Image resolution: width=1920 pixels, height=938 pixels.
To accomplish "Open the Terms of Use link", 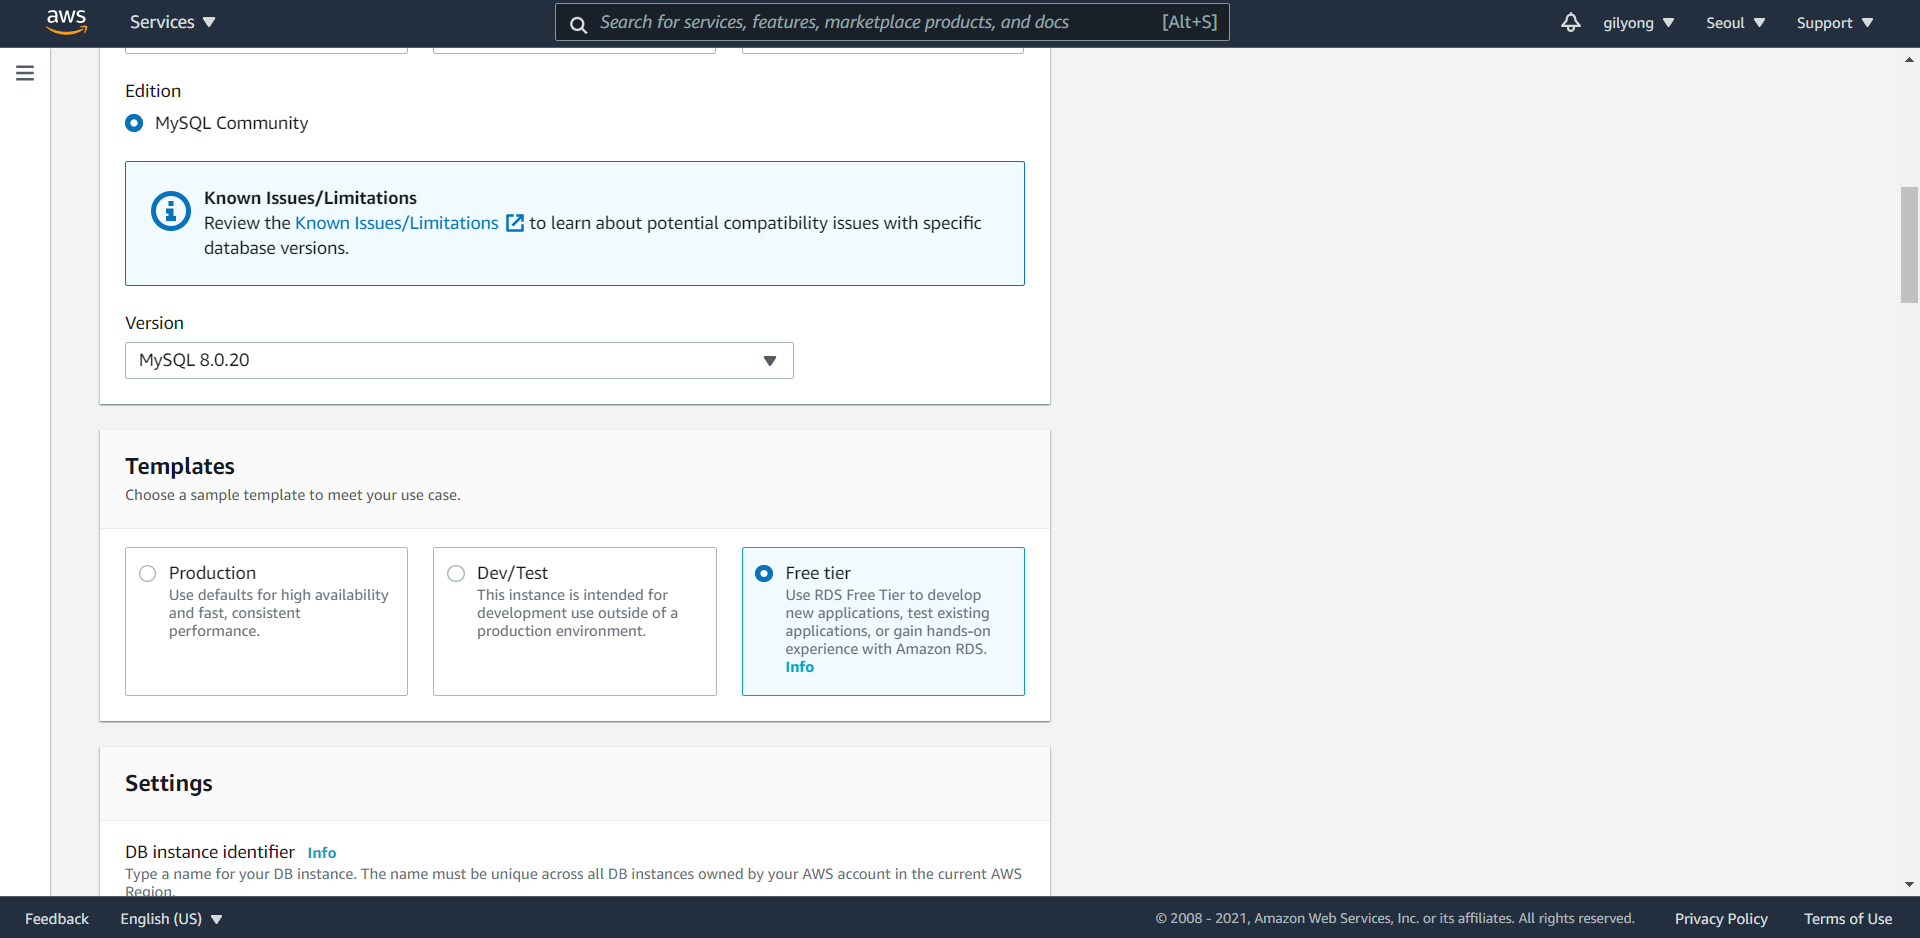I will click(x=1848, y=919).
